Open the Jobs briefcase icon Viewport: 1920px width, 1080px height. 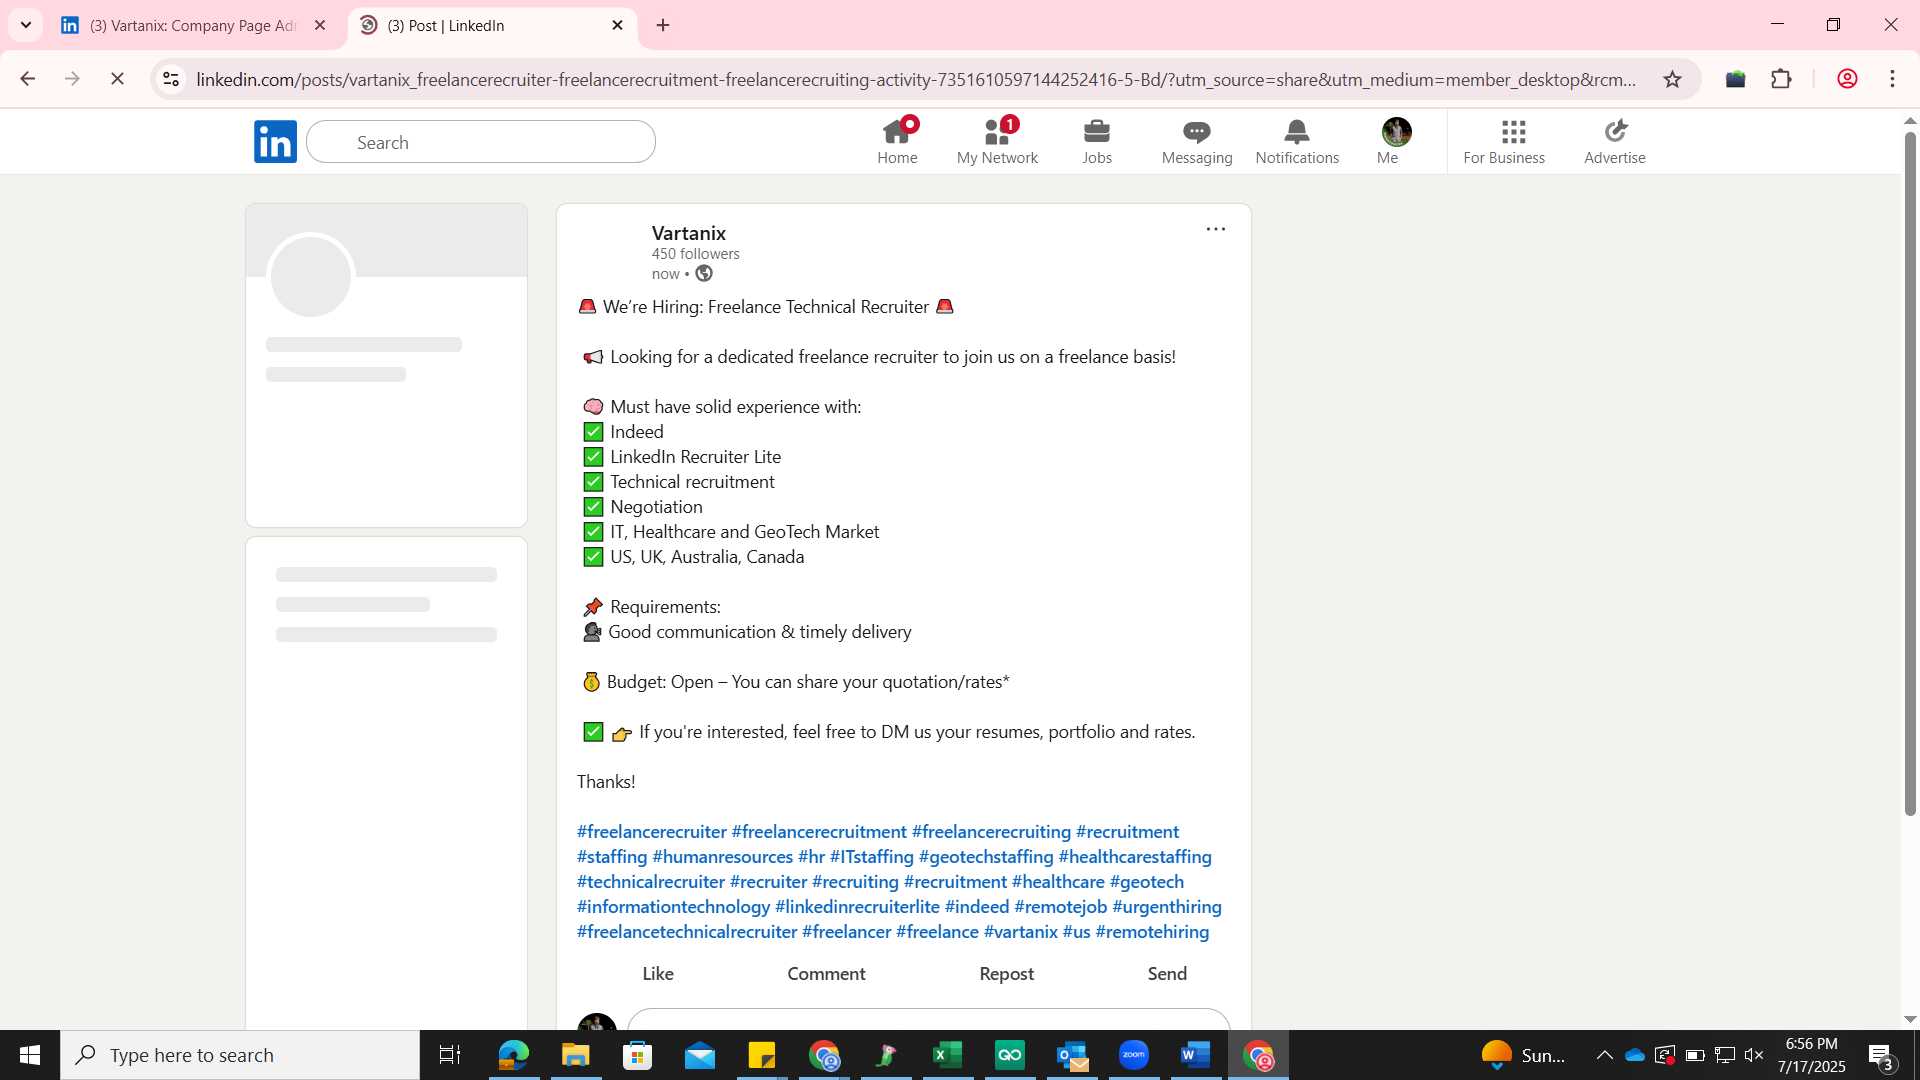point(1097,132)
